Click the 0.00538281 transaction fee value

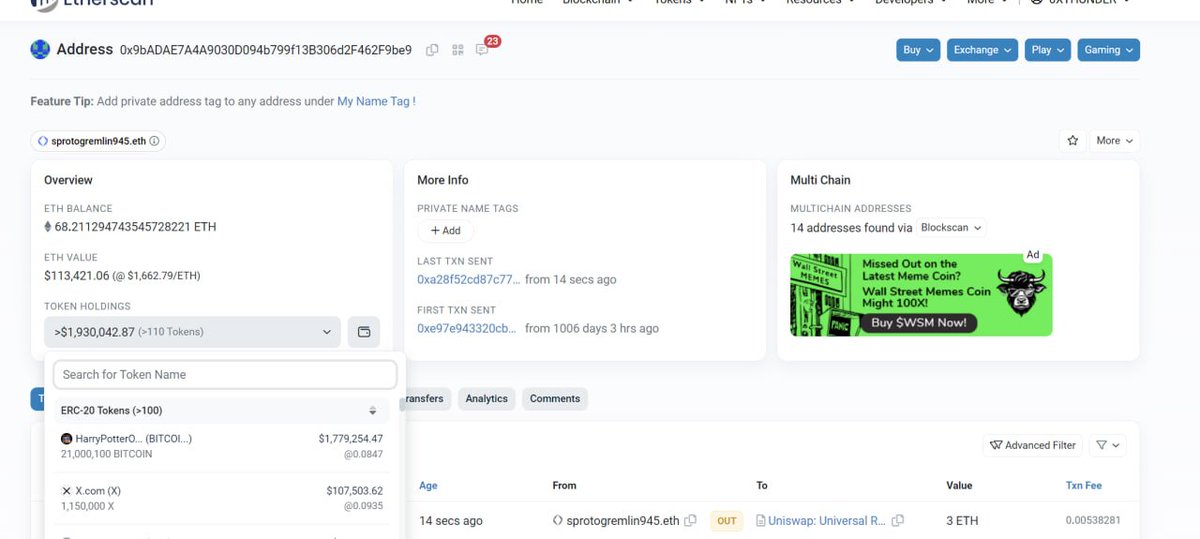1093,521
